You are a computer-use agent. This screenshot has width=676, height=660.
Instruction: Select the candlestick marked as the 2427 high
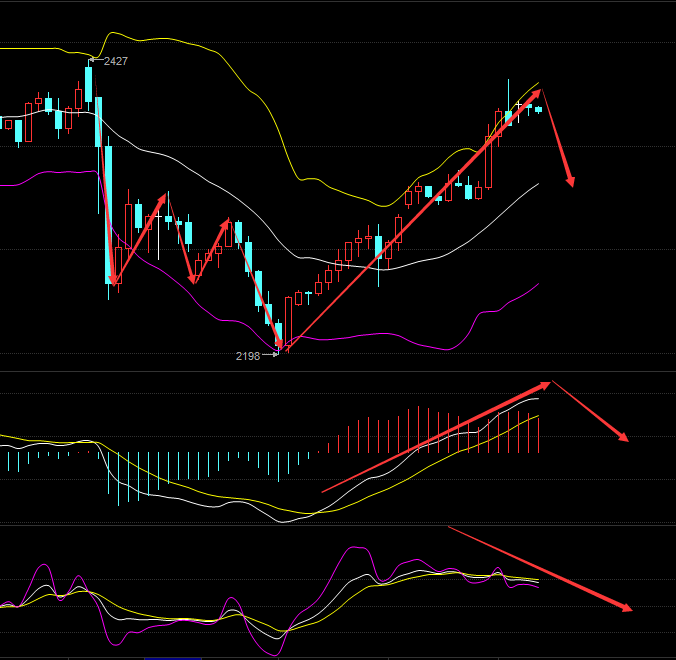coord(89,85)
